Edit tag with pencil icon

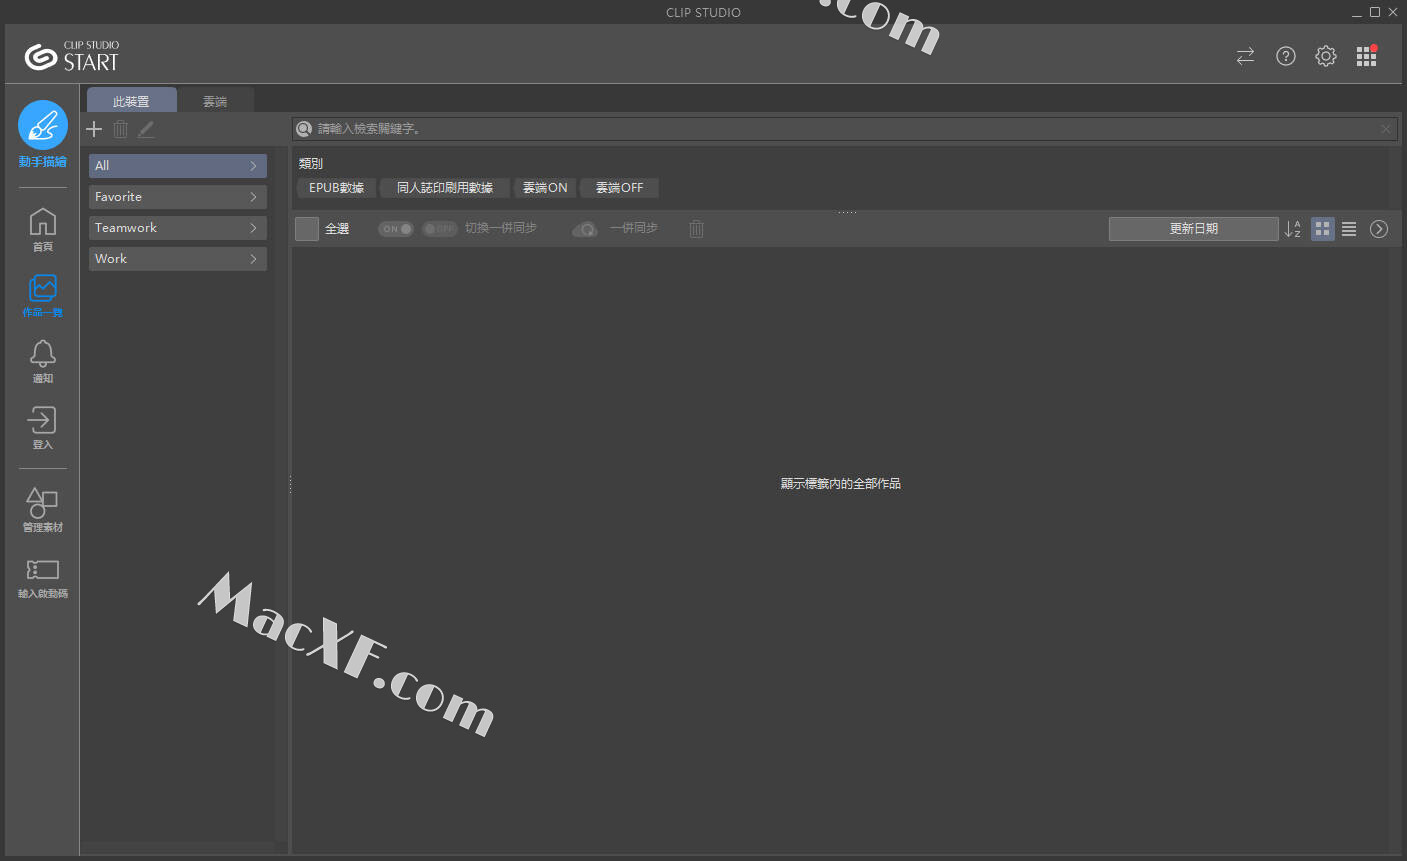pos(146,129)
